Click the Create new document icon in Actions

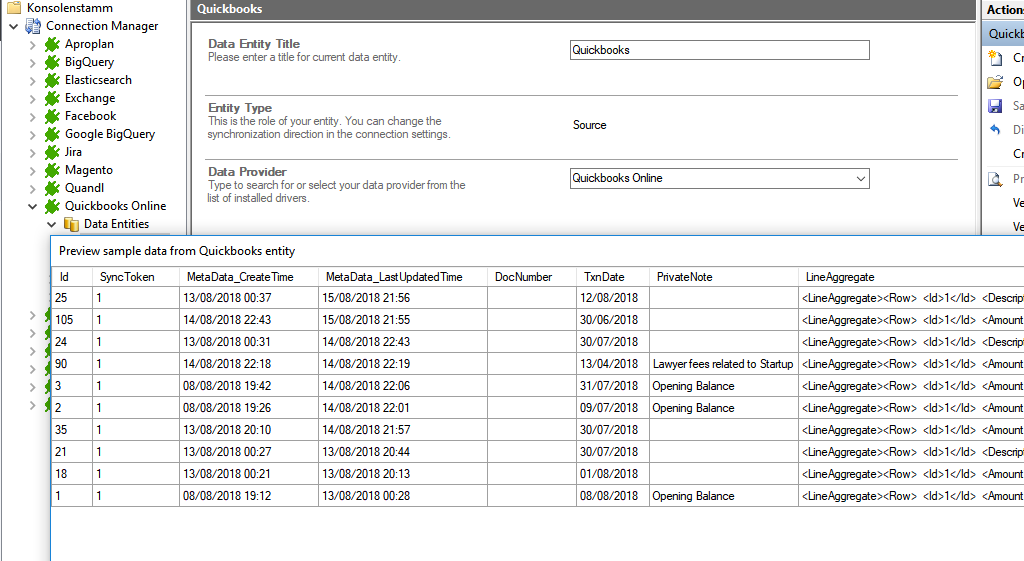995,58
